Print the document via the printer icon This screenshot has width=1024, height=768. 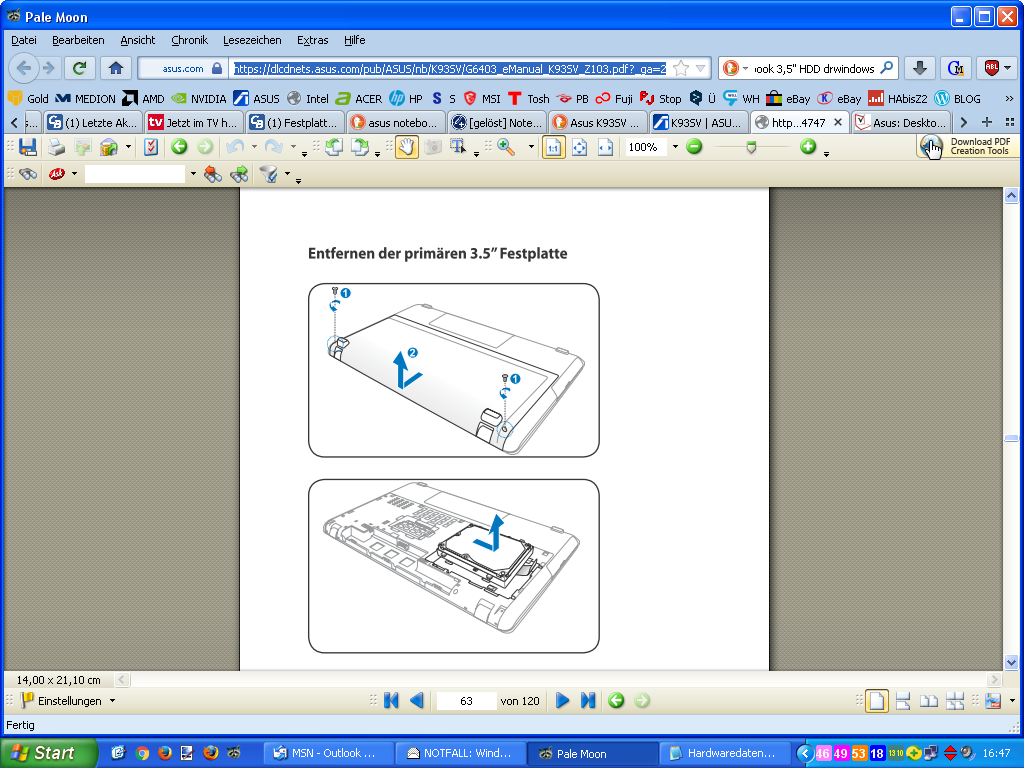pos(57,147)
